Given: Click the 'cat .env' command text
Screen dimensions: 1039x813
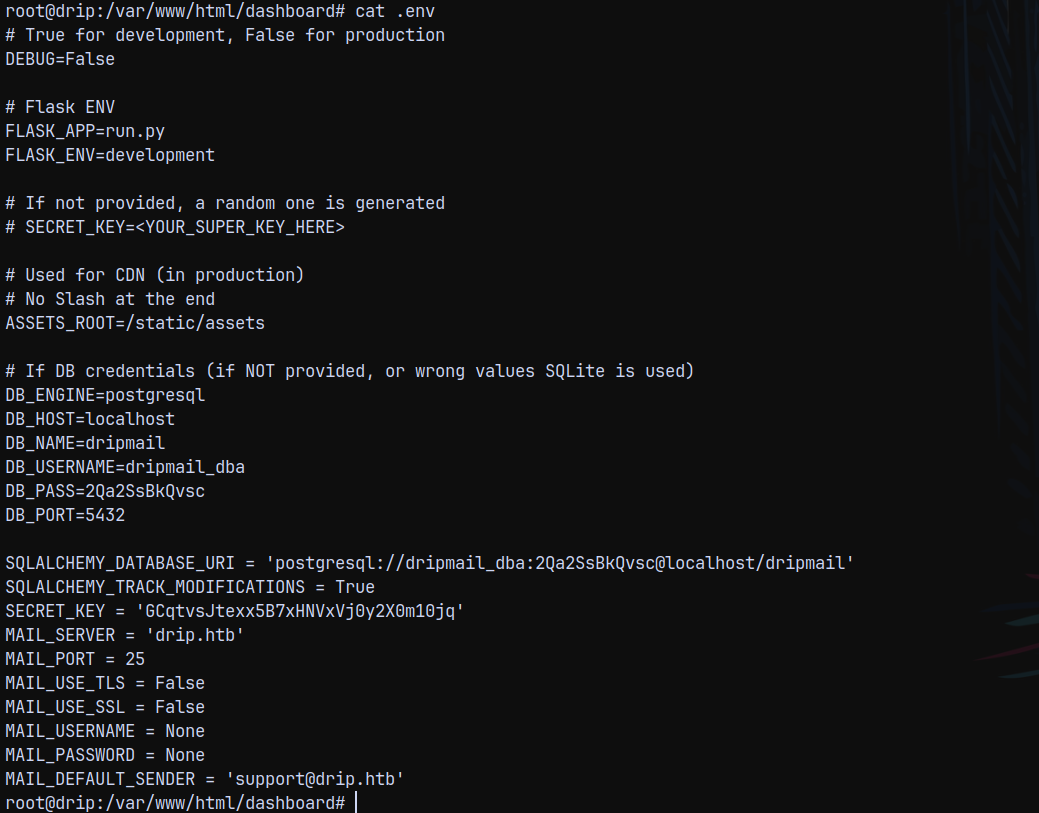Looking at the screenshot, I should coord(395,11).
